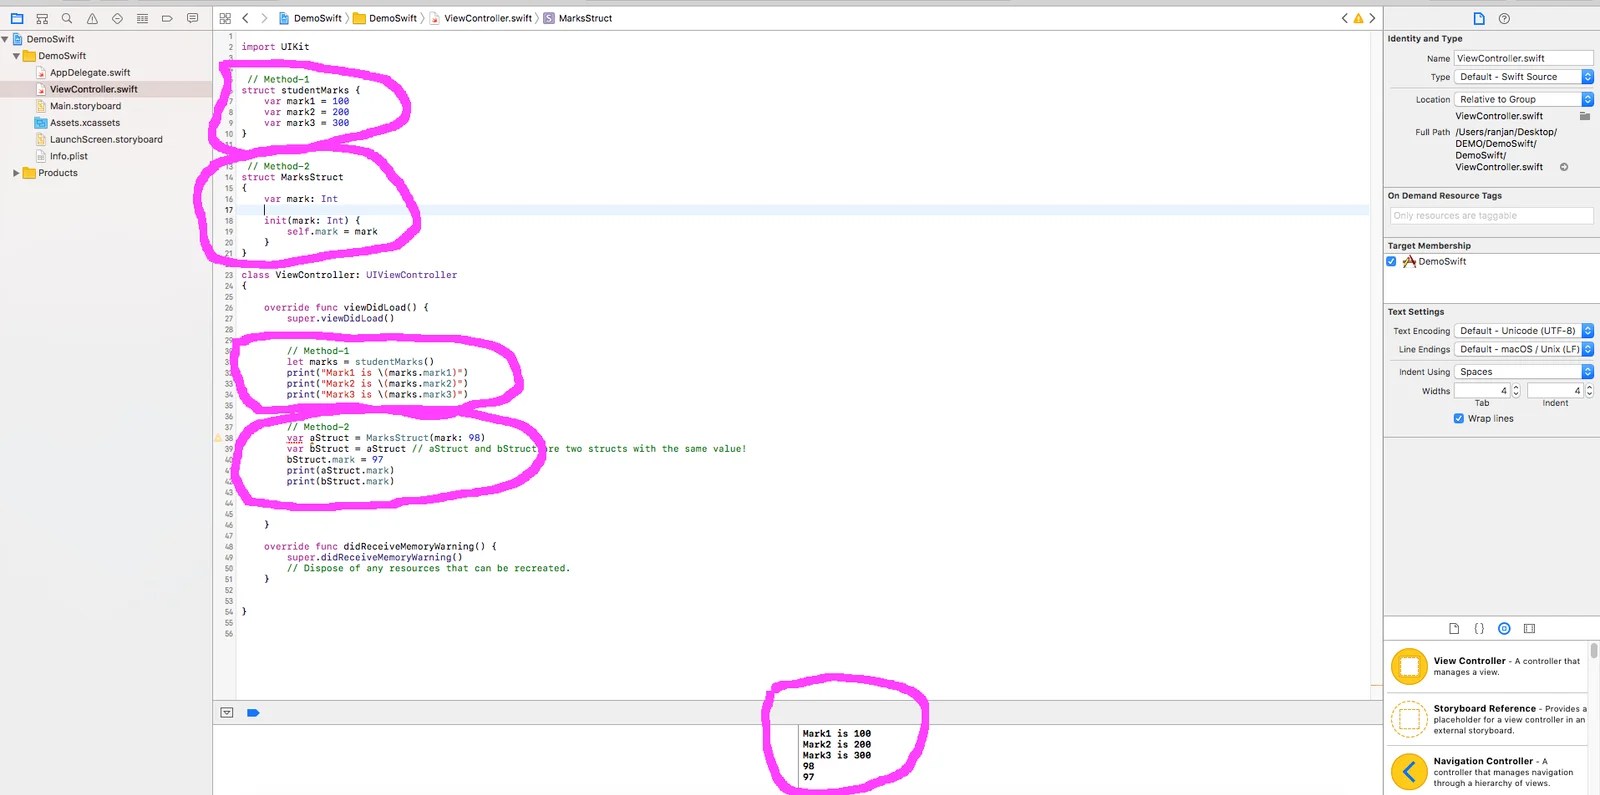
Task: Select AppDelegate.swift in project navigator
Action: coord(90,72)
